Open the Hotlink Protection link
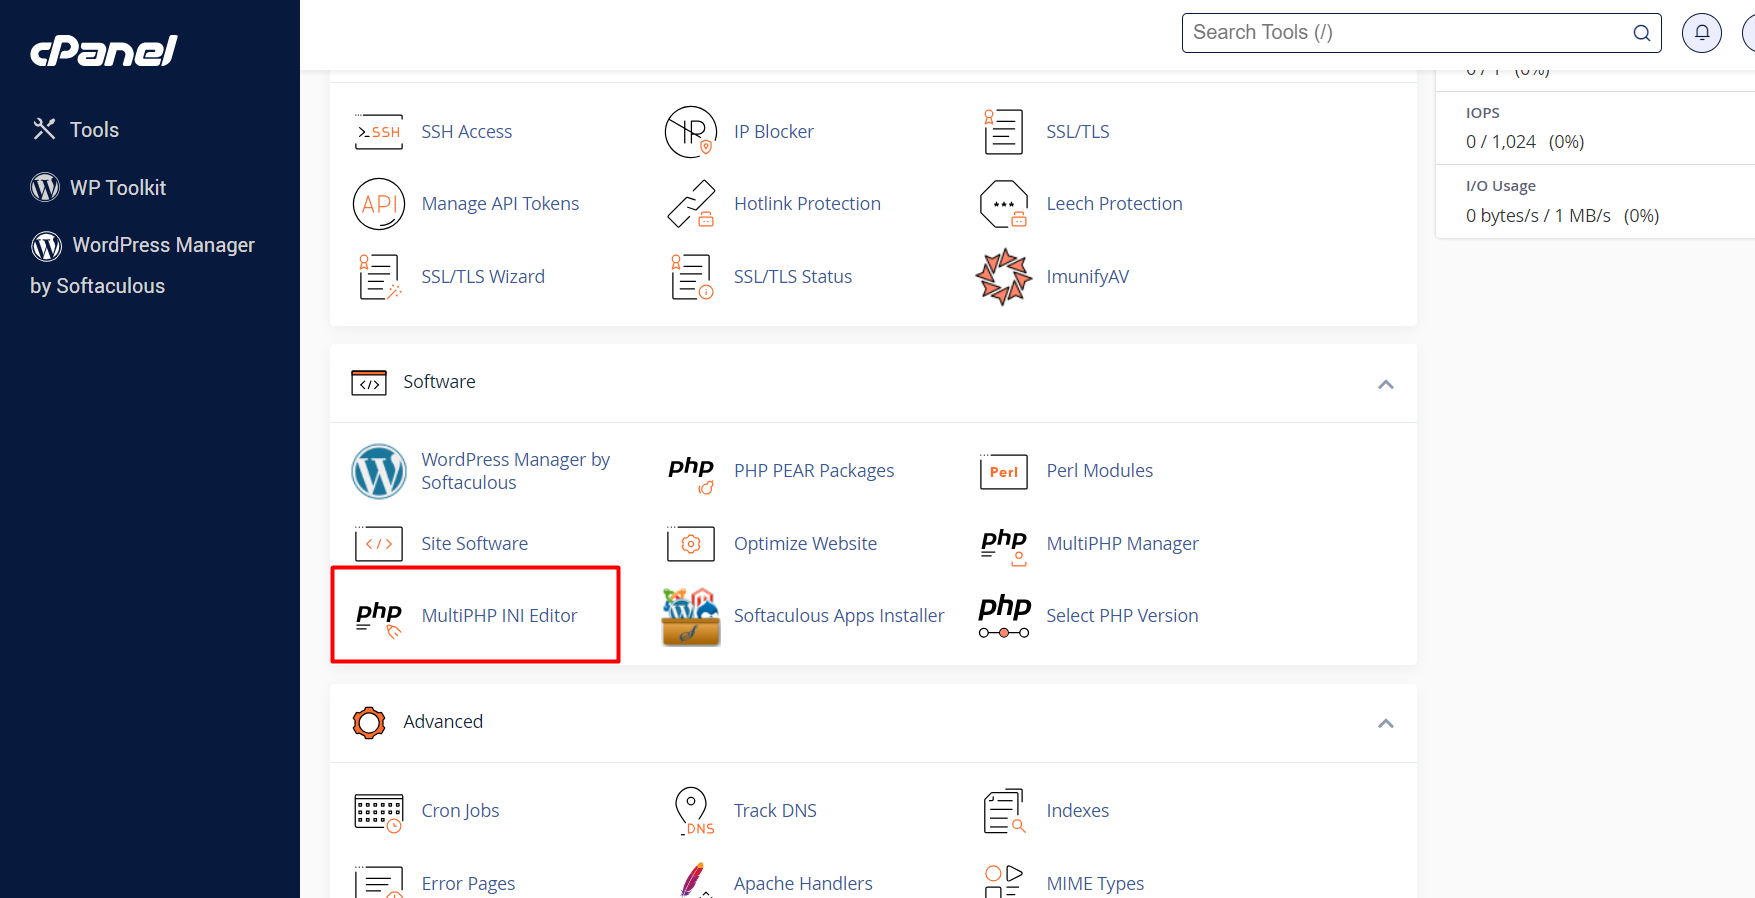This screenshot has height=898, width=1755. click(x=807, y=204)
